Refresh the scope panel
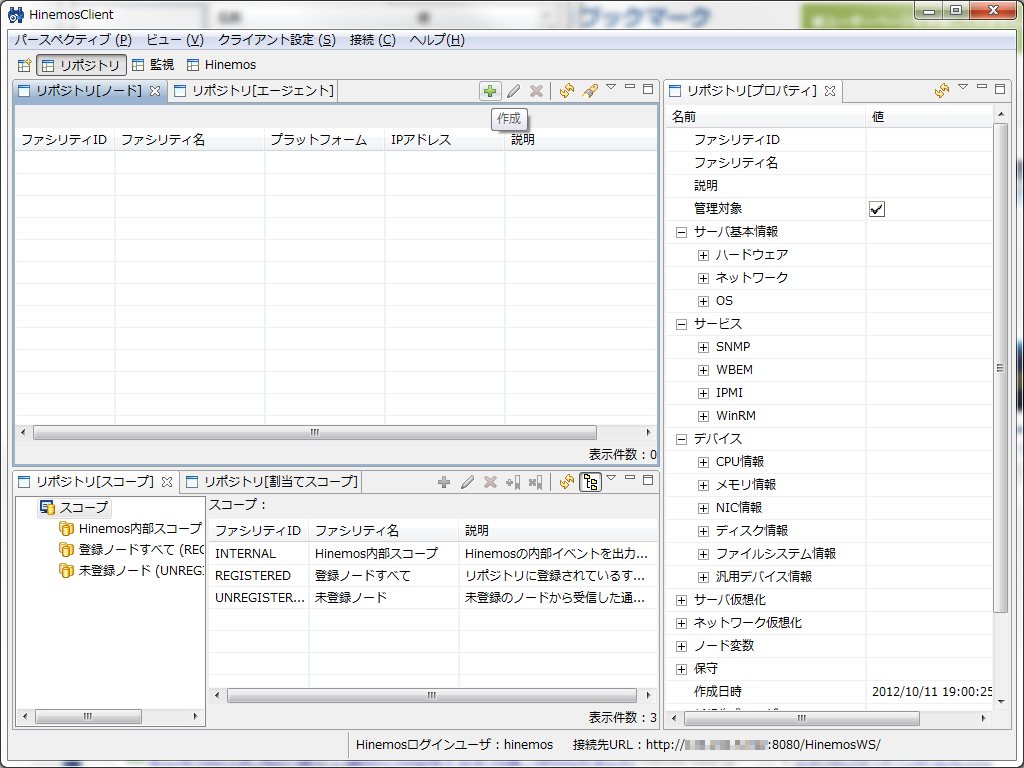 coord(567,482)
